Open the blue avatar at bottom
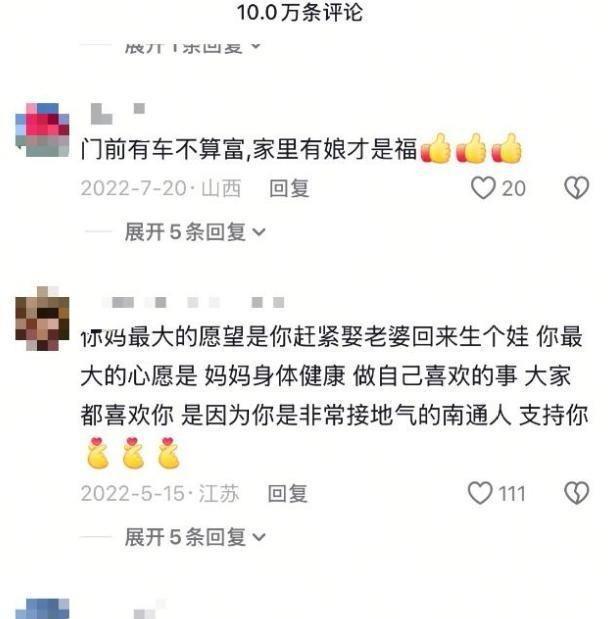 pyautogui.click(x=42, y=608)
